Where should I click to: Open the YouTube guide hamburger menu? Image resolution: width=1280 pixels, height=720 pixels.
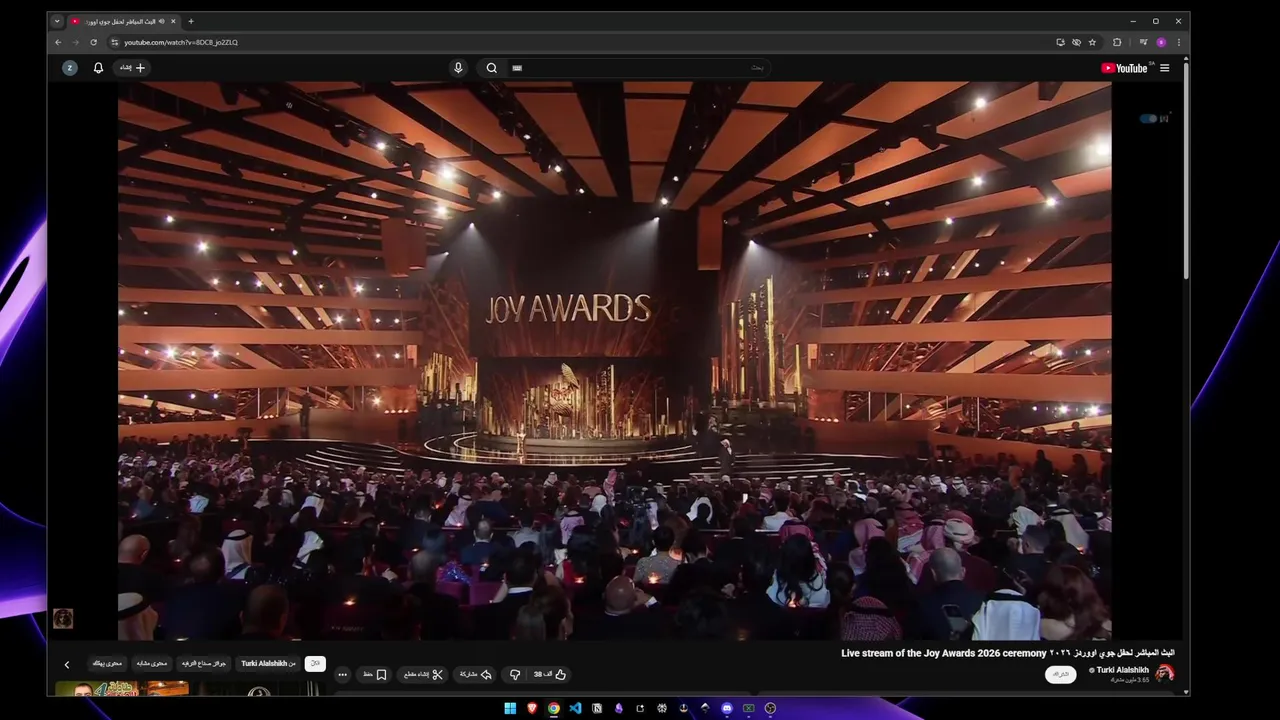click(1164, 68)
